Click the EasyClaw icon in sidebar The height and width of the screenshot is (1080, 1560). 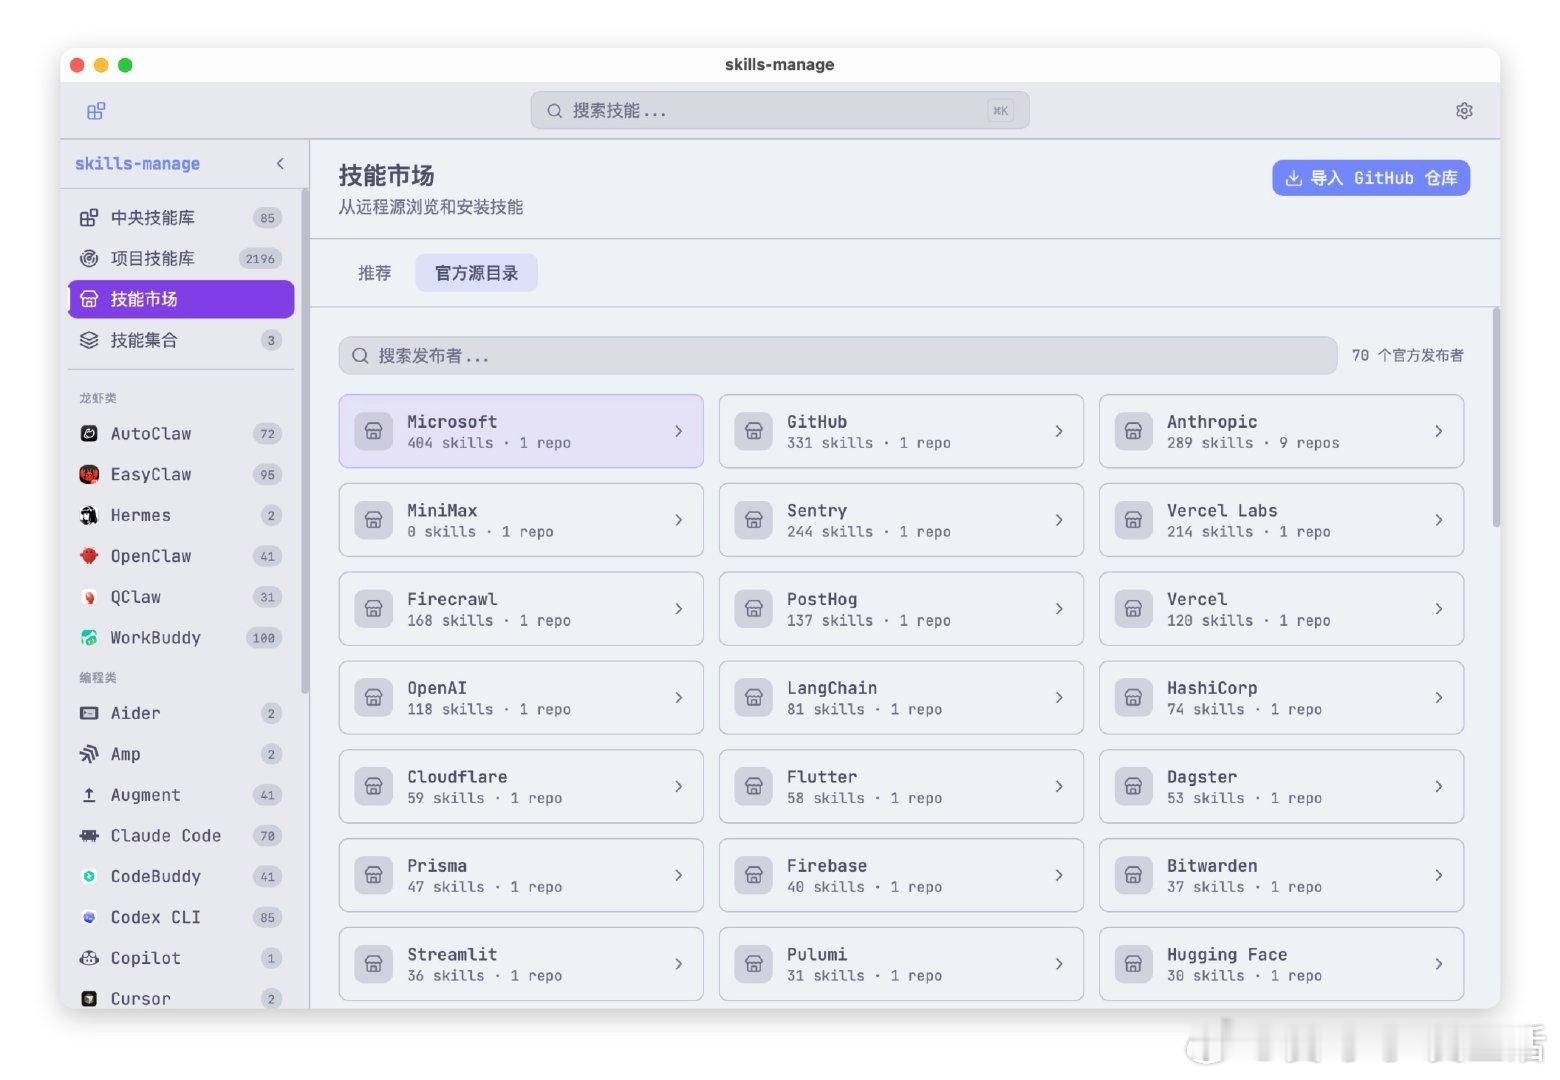click(x=89, y=475)
